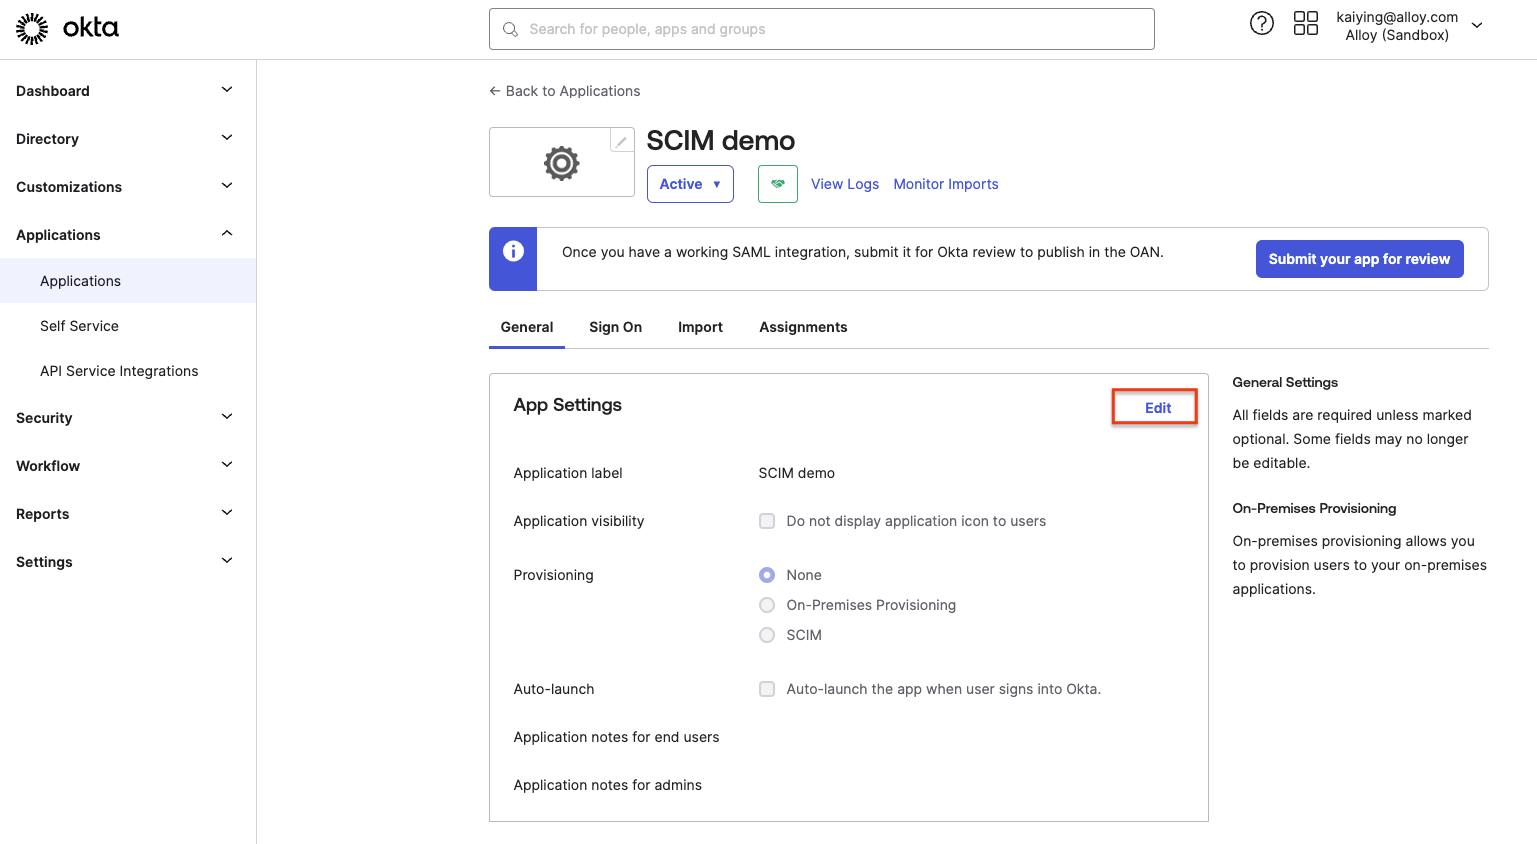Switch to the Assignments tab
Screen dimensions: 1537x844
click(x=803, y=327)
